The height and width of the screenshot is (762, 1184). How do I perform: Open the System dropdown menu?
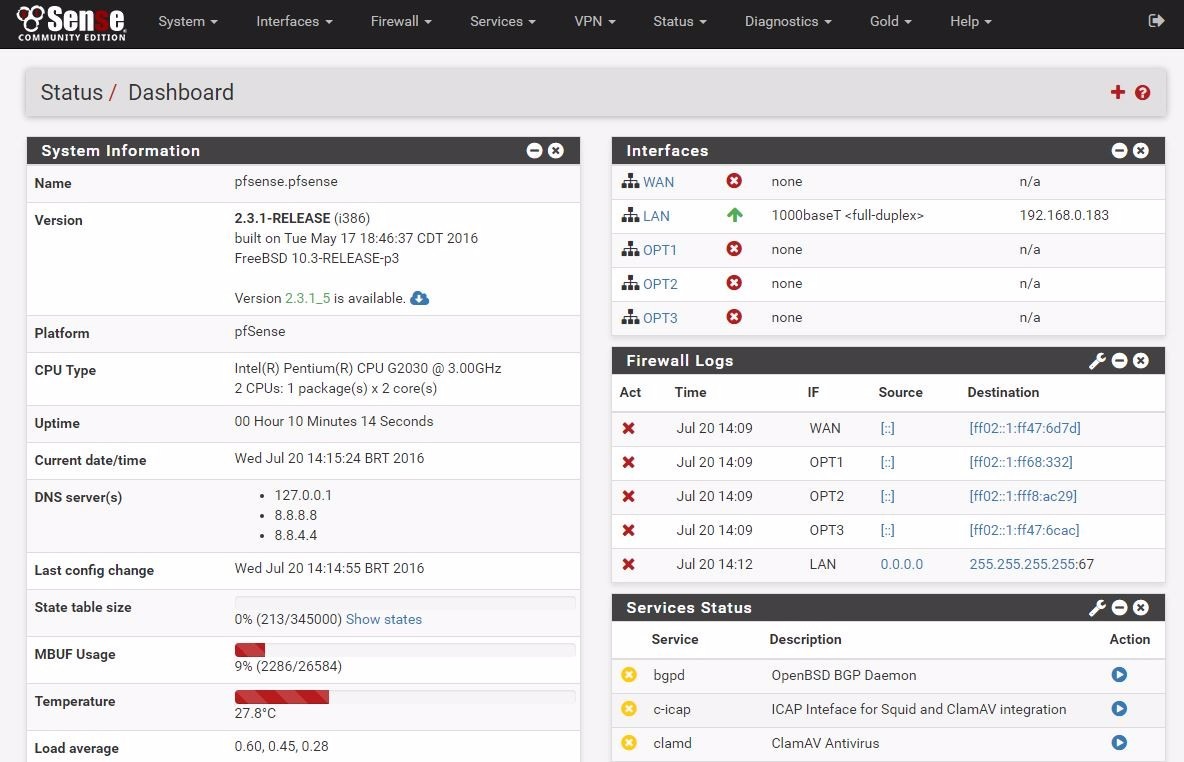click(188, 21)
